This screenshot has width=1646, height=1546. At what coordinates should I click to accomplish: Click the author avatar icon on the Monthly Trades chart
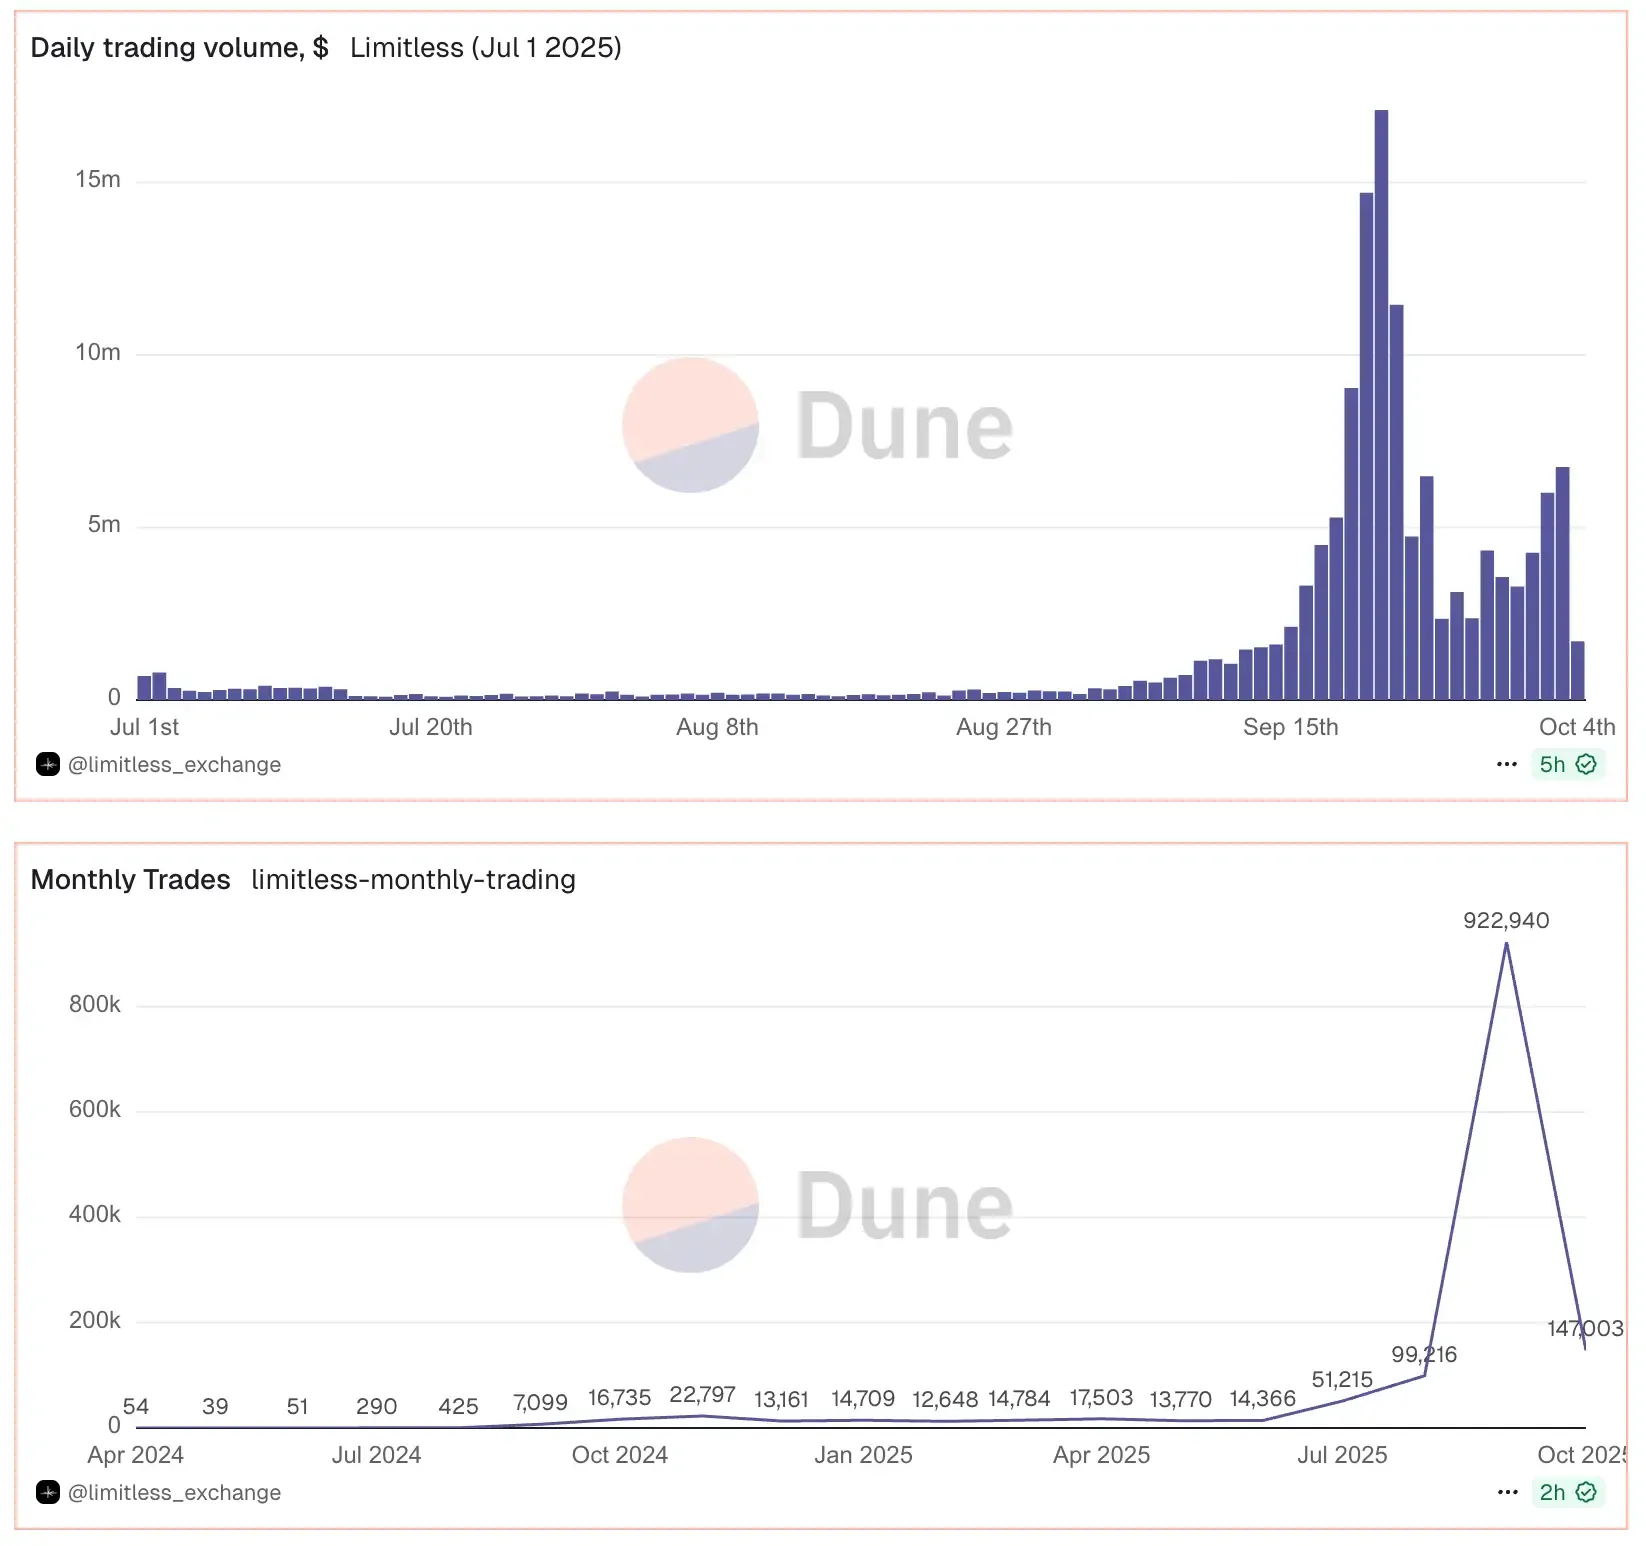tap(47, 1492)
